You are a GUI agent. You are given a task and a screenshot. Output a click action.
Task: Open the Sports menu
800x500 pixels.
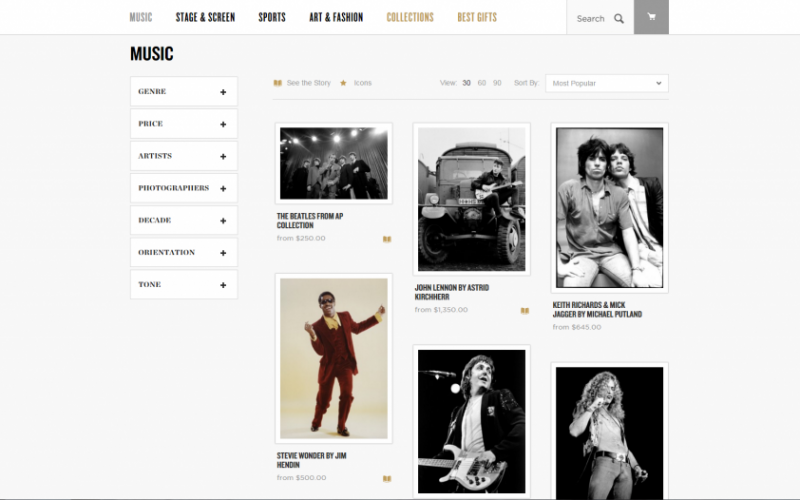pos(272,17)
